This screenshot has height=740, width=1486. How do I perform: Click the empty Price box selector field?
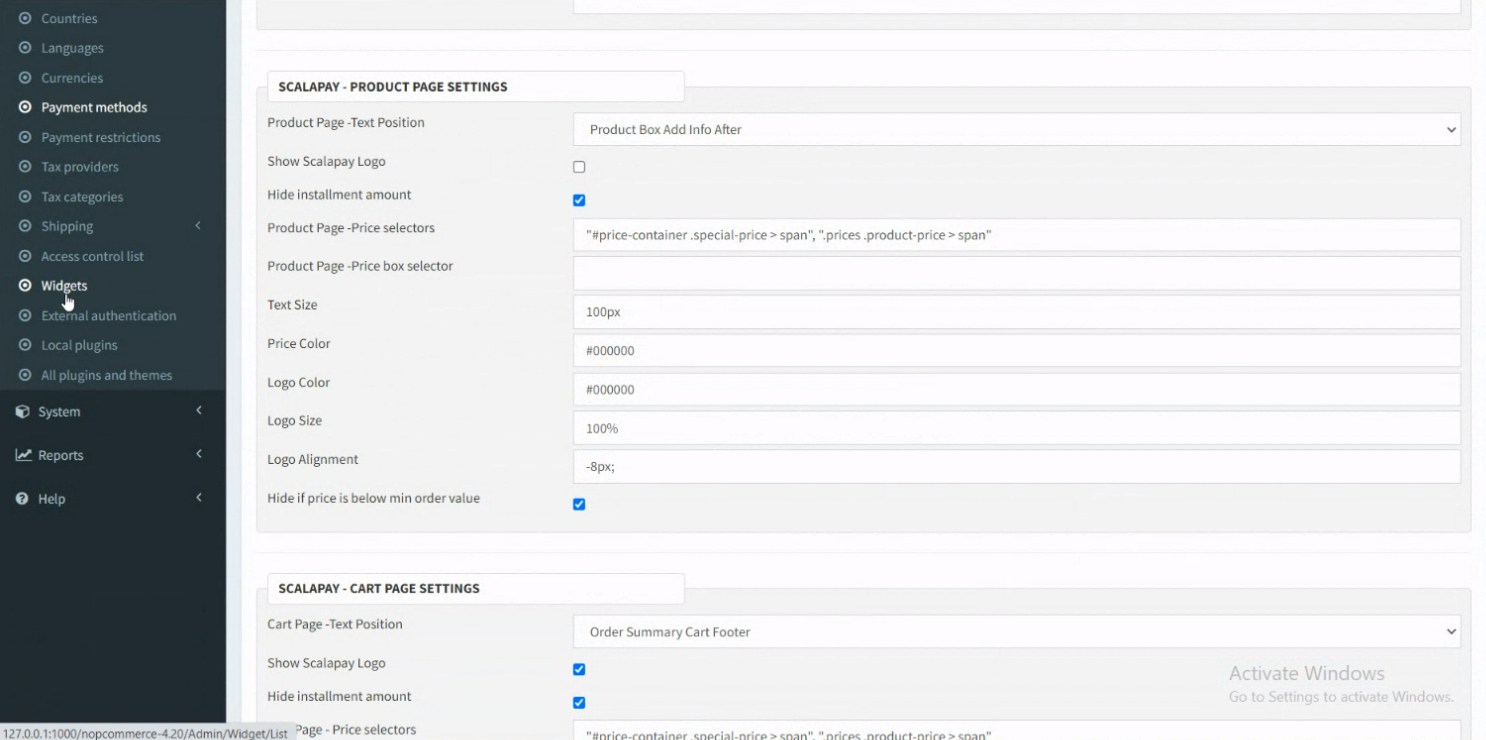(x=1016, y=273)
